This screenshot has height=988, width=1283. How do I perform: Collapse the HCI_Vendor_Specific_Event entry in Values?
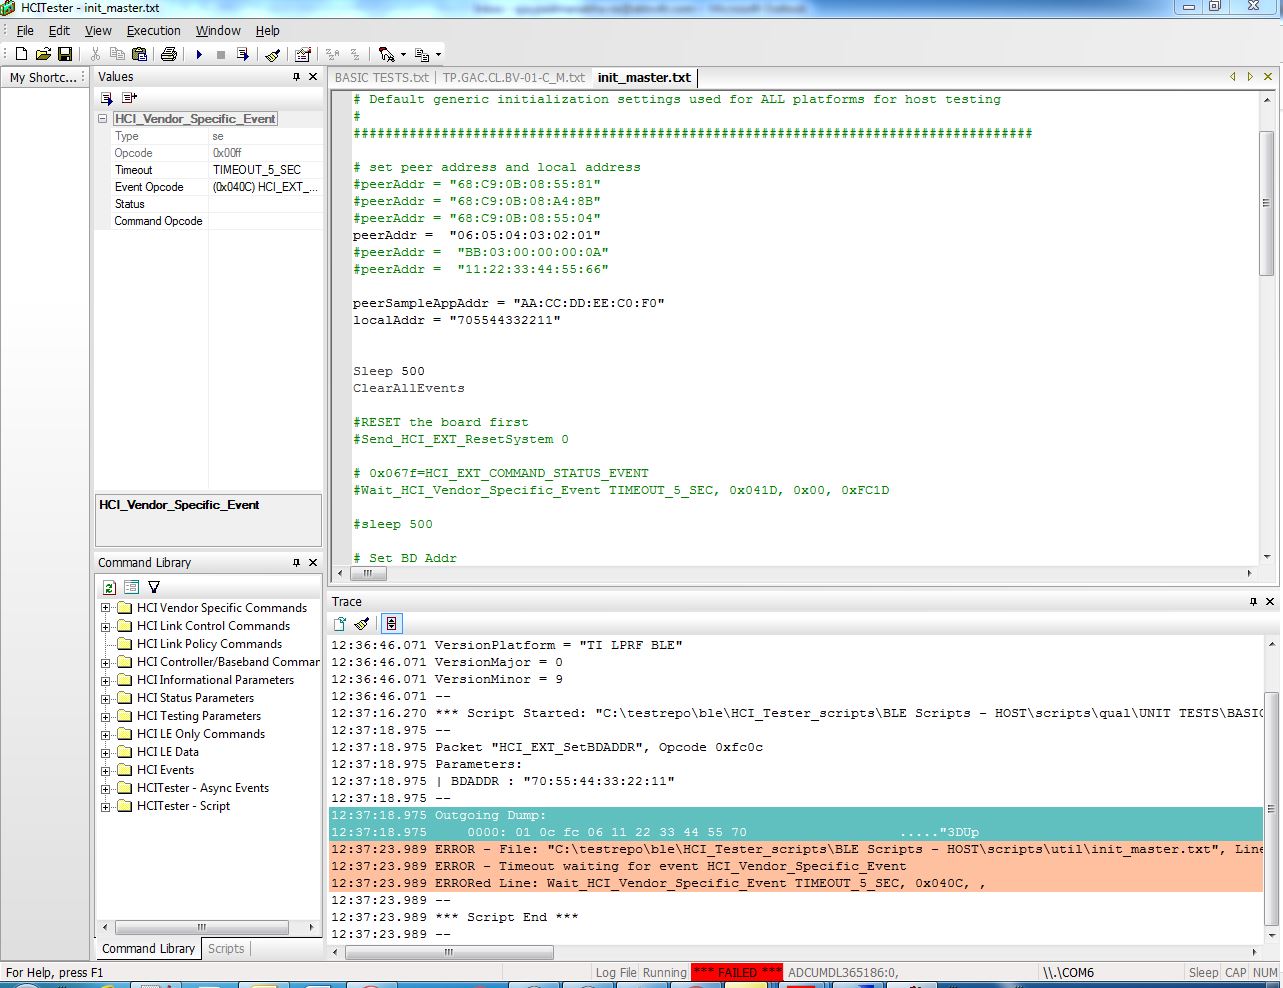tap(101, 119)
